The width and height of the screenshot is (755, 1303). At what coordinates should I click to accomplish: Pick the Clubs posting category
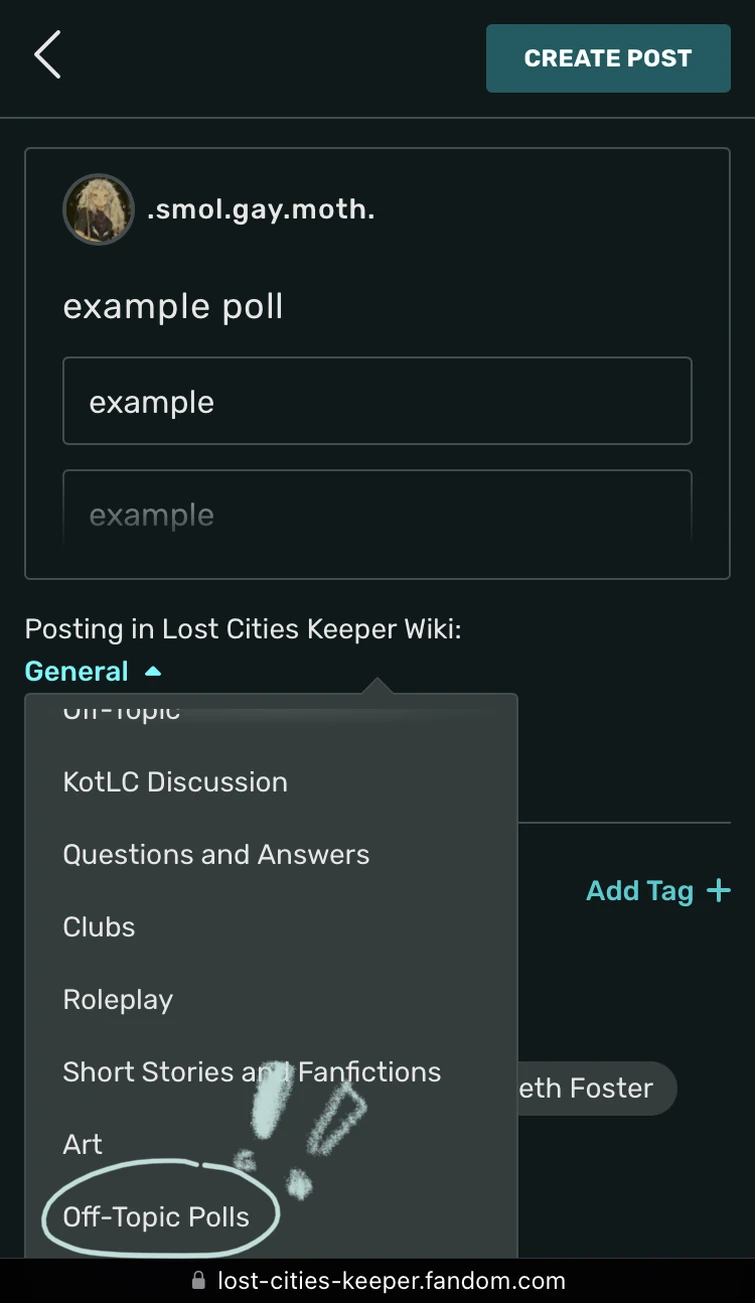point(98,926)
